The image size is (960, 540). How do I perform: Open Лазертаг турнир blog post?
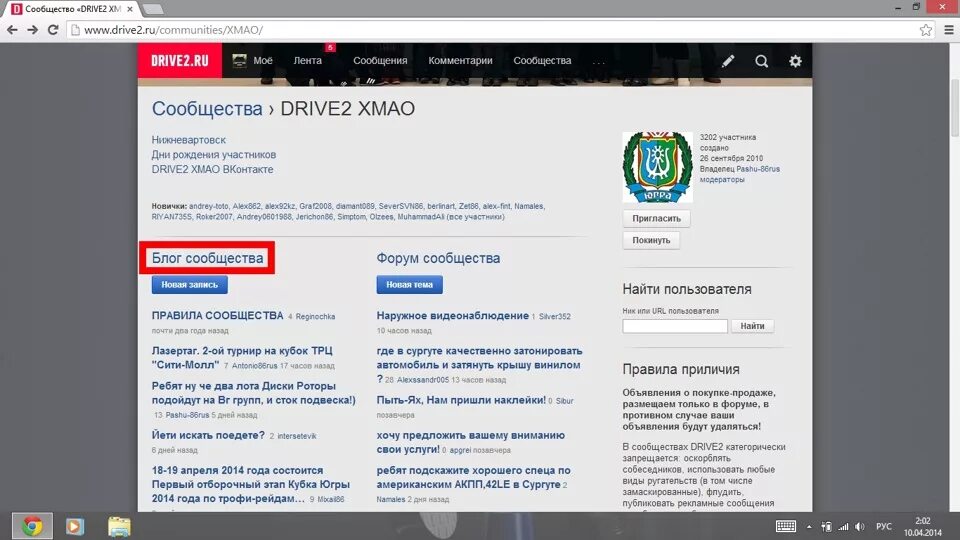(x=242, y=358)
